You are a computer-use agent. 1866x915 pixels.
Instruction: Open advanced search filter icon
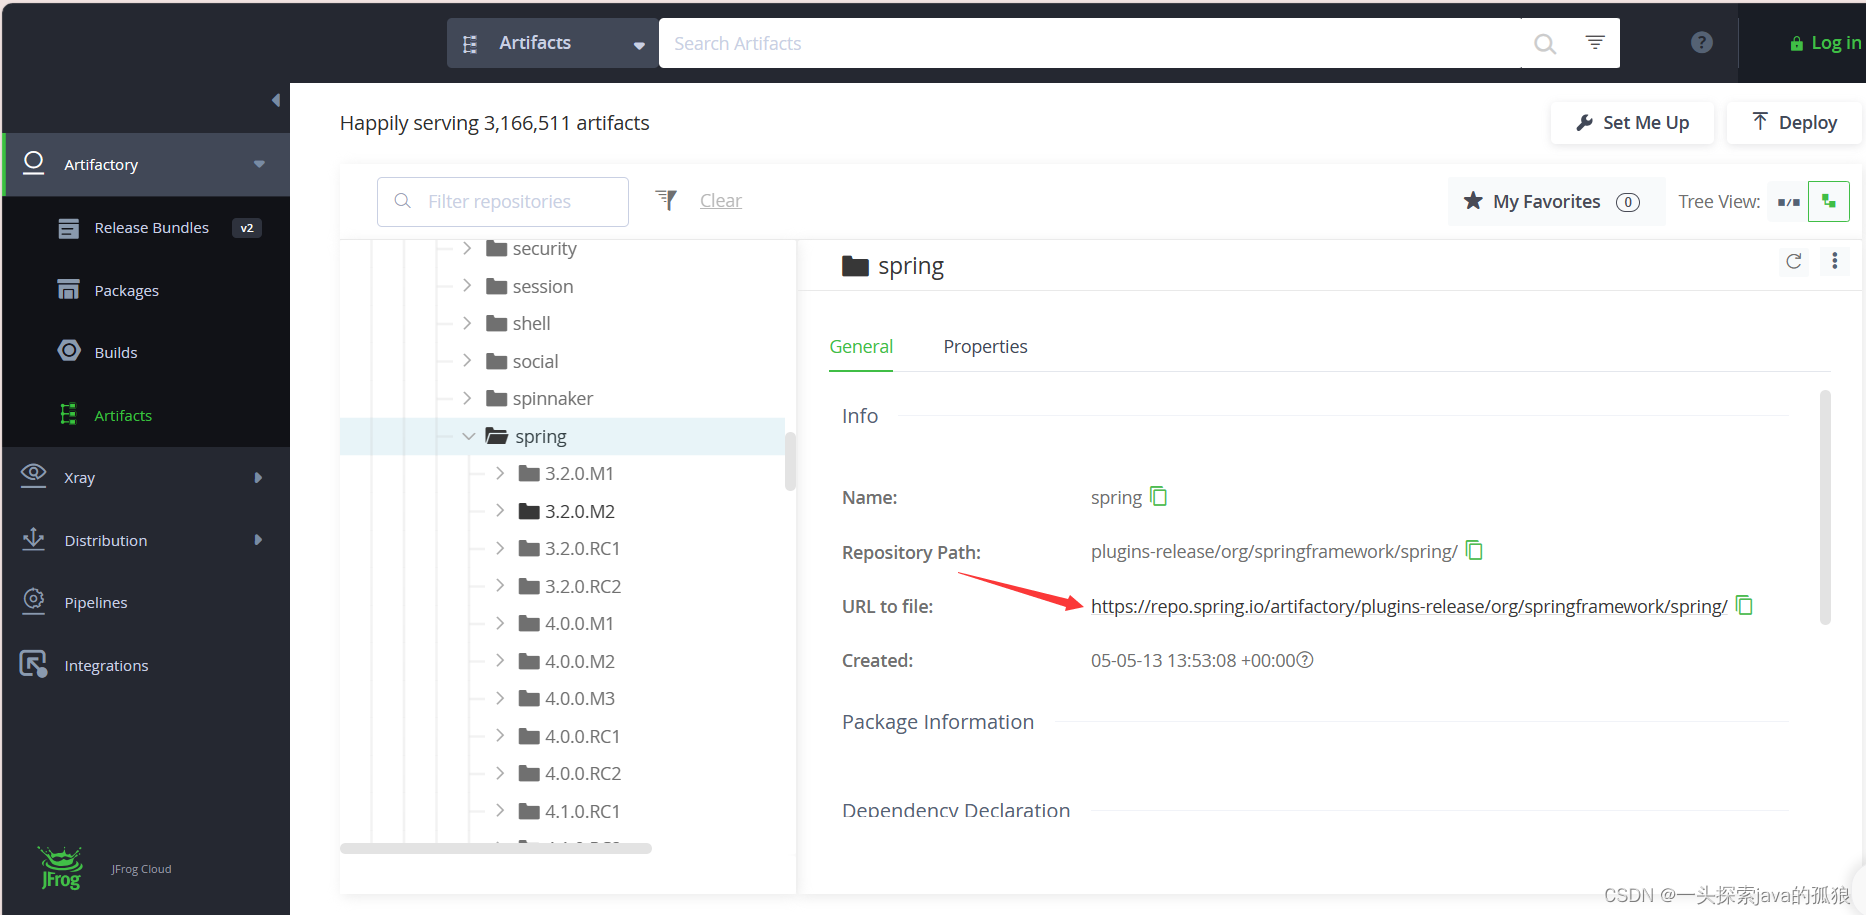click(1595, 42)
